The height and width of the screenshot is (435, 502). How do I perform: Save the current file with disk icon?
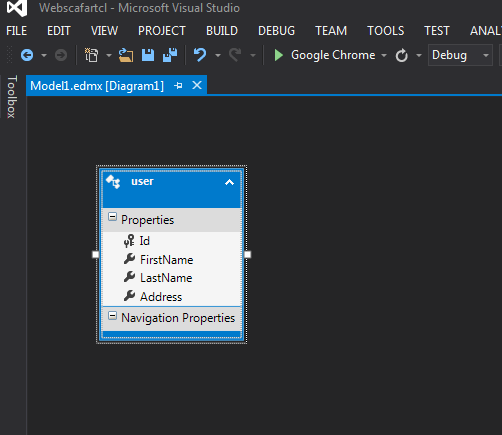pos(148,55)
